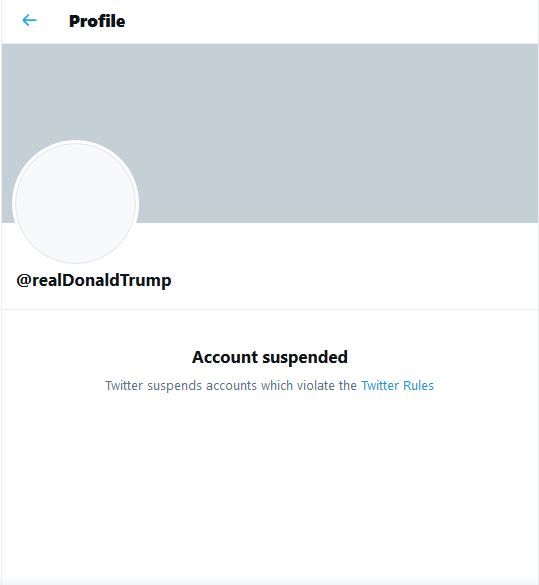The image size is (539, 585).
Task: Click the divider line under the handle
Action: [270, 309]
